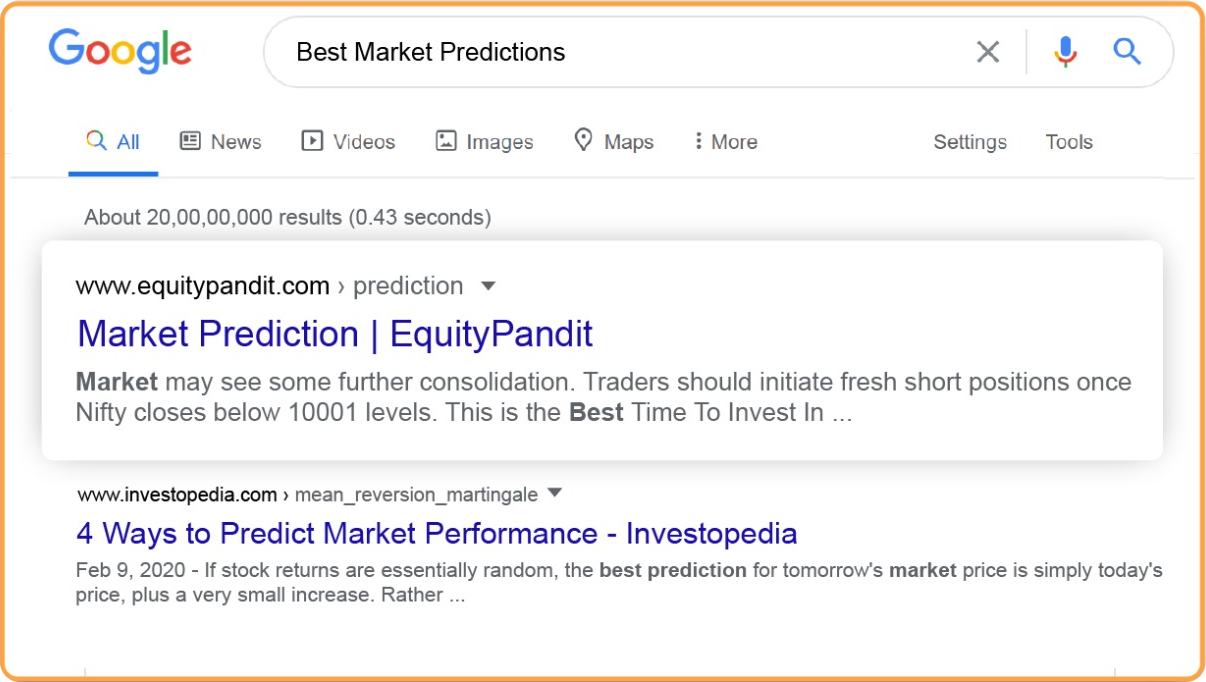
Task: Open the More options menu
Action: (726, 142)
